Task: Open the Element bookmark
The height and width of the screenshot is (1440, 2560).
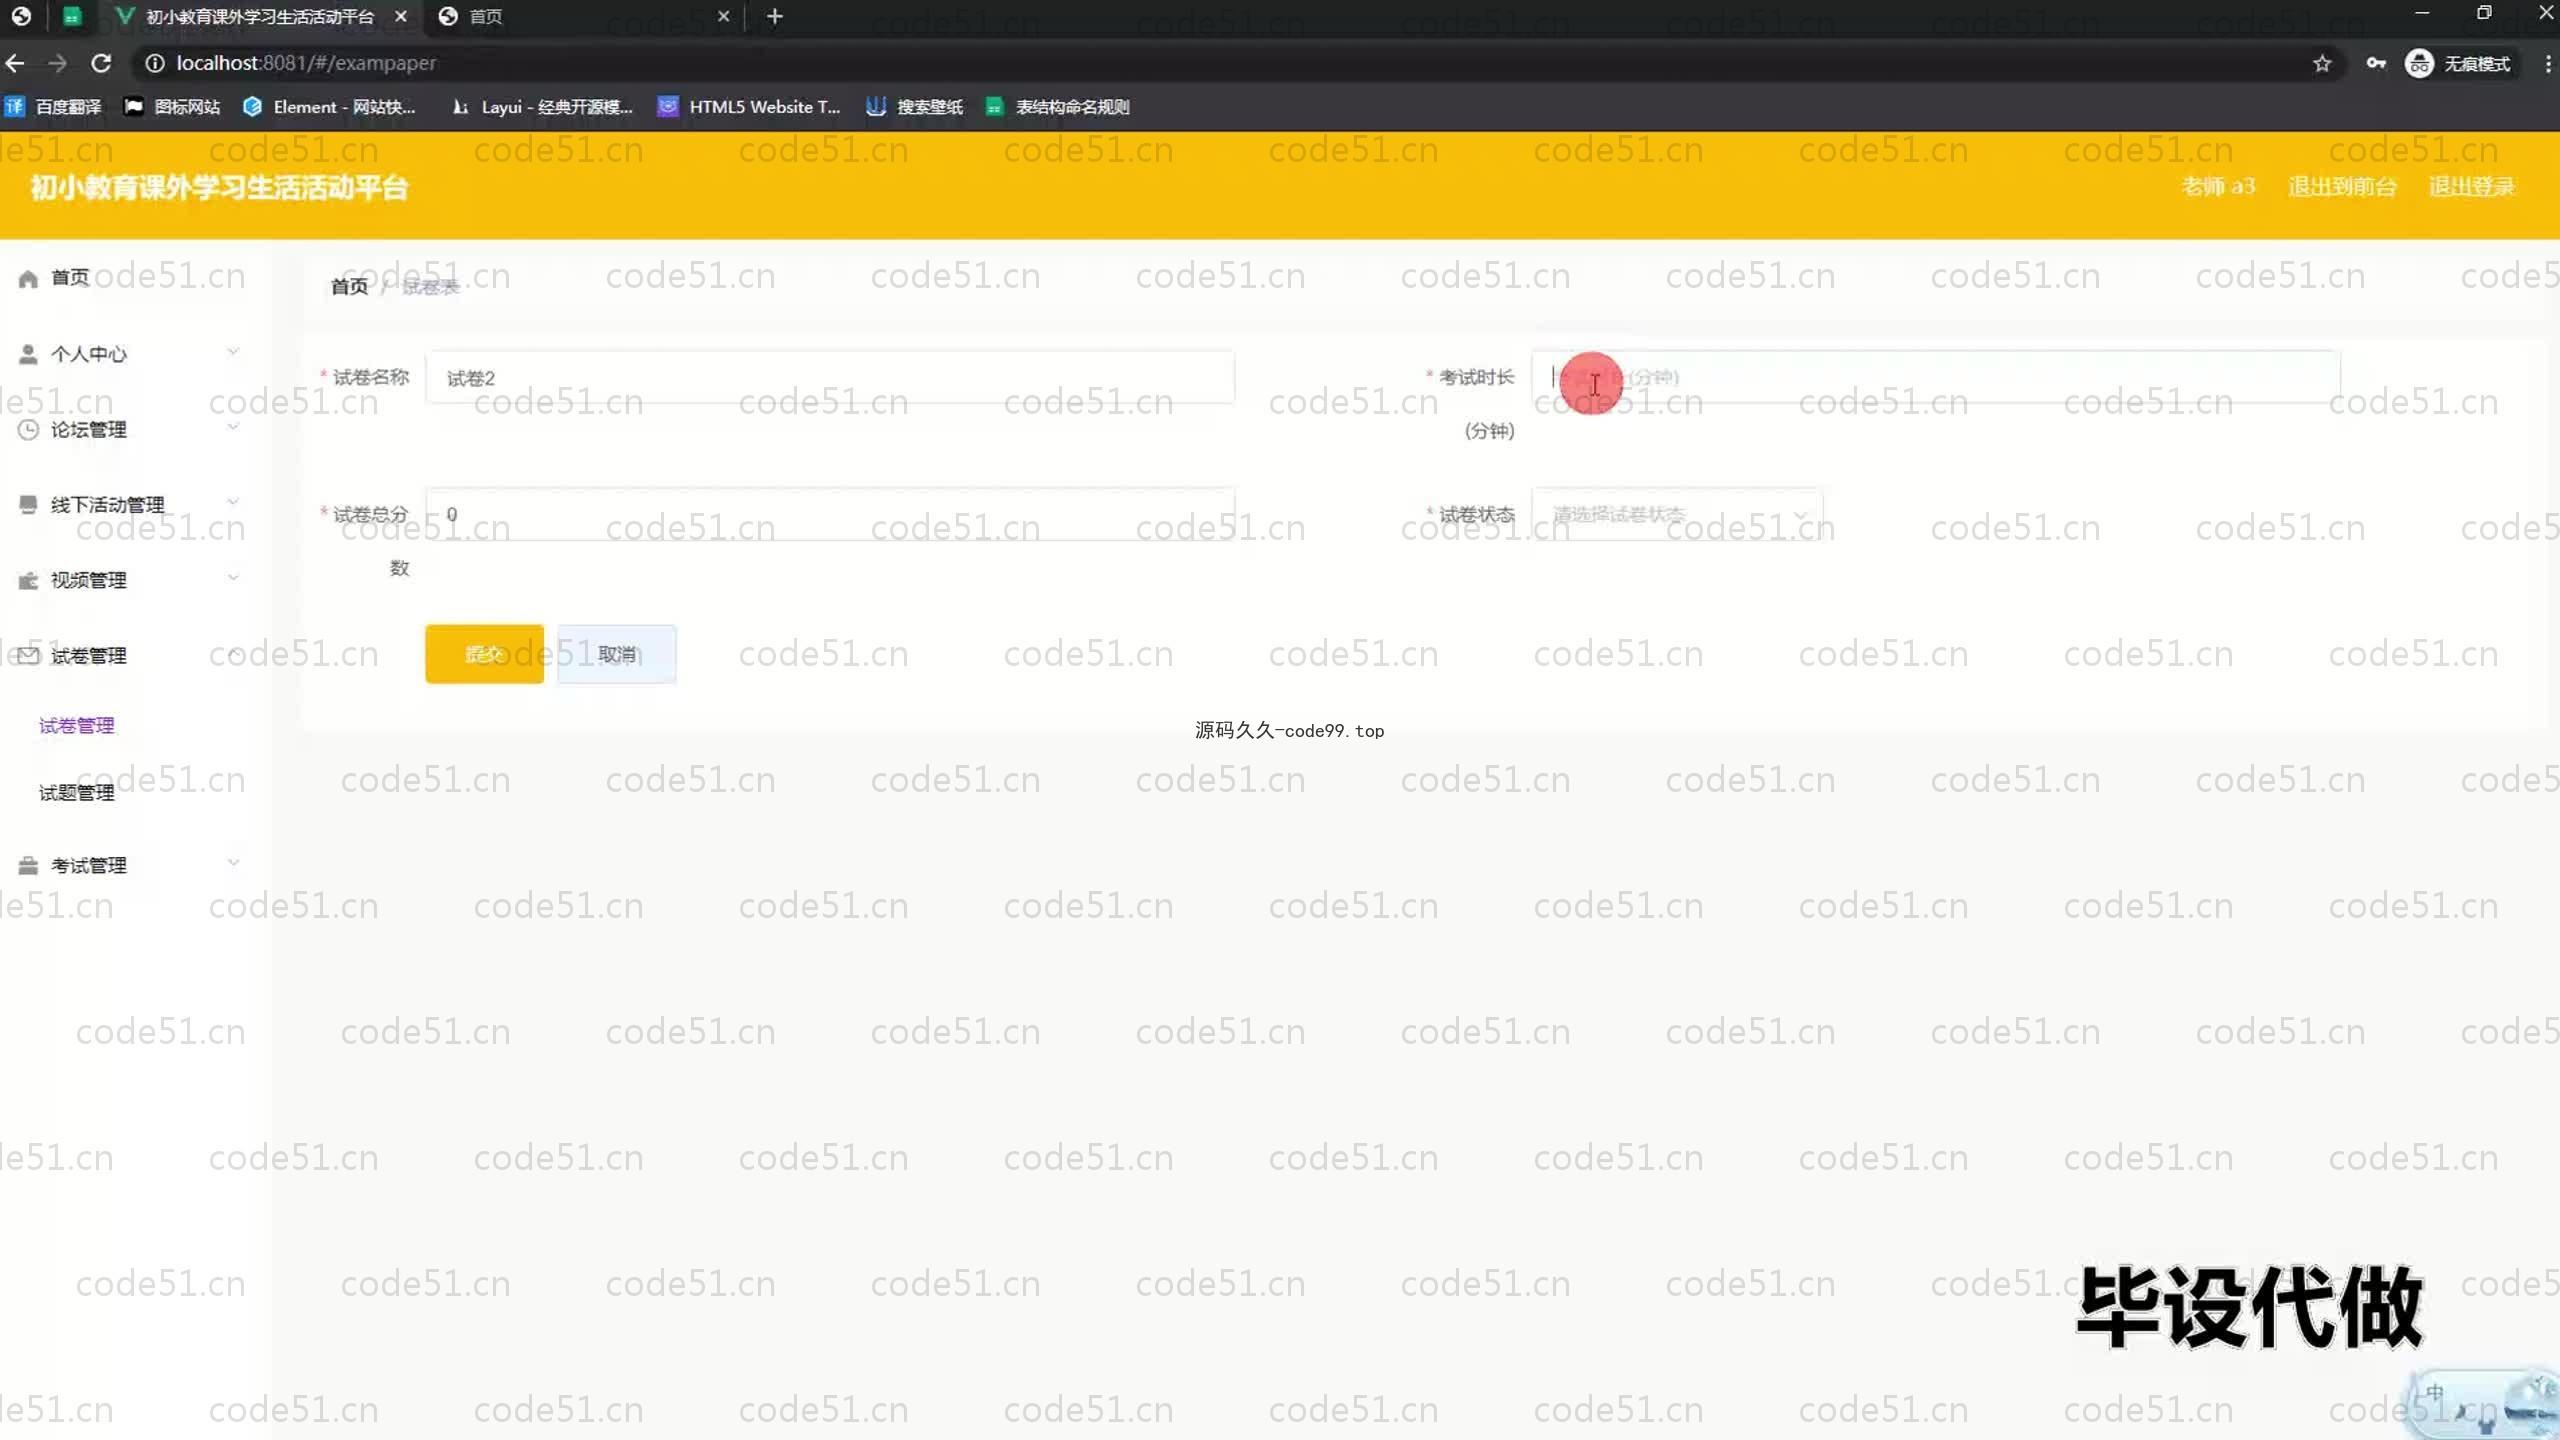Action: [329, 107]
